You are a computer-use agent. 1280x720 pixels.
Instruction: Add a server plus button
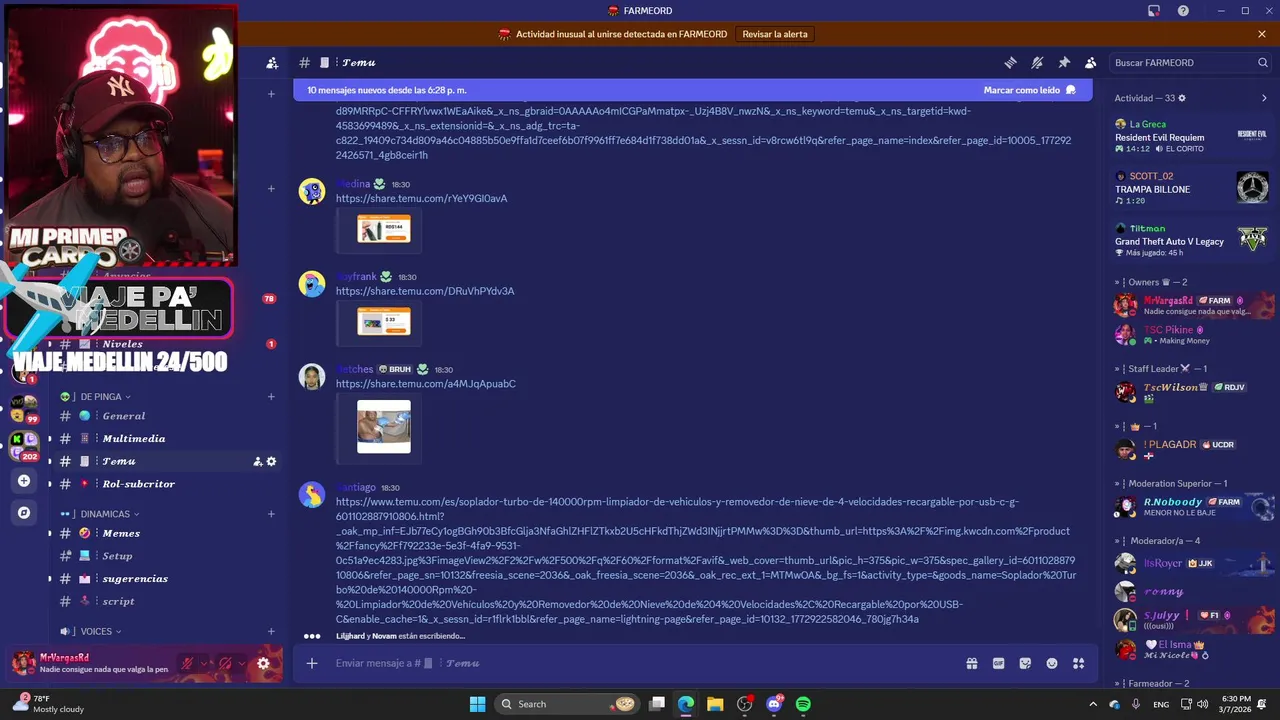(24, 481)
